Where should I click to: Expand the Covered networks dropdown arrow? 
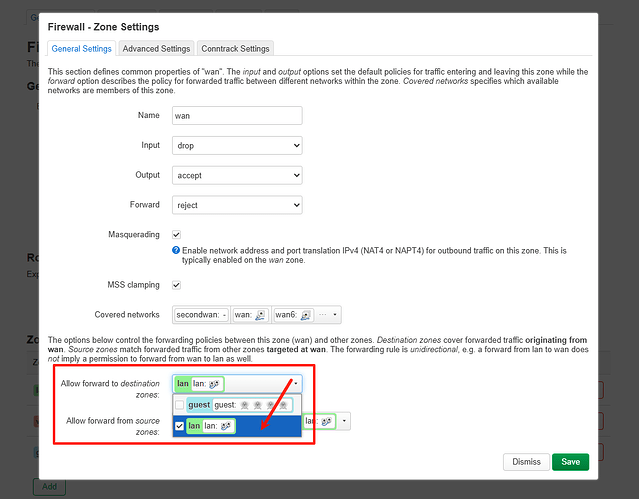[x=334, y=315]
